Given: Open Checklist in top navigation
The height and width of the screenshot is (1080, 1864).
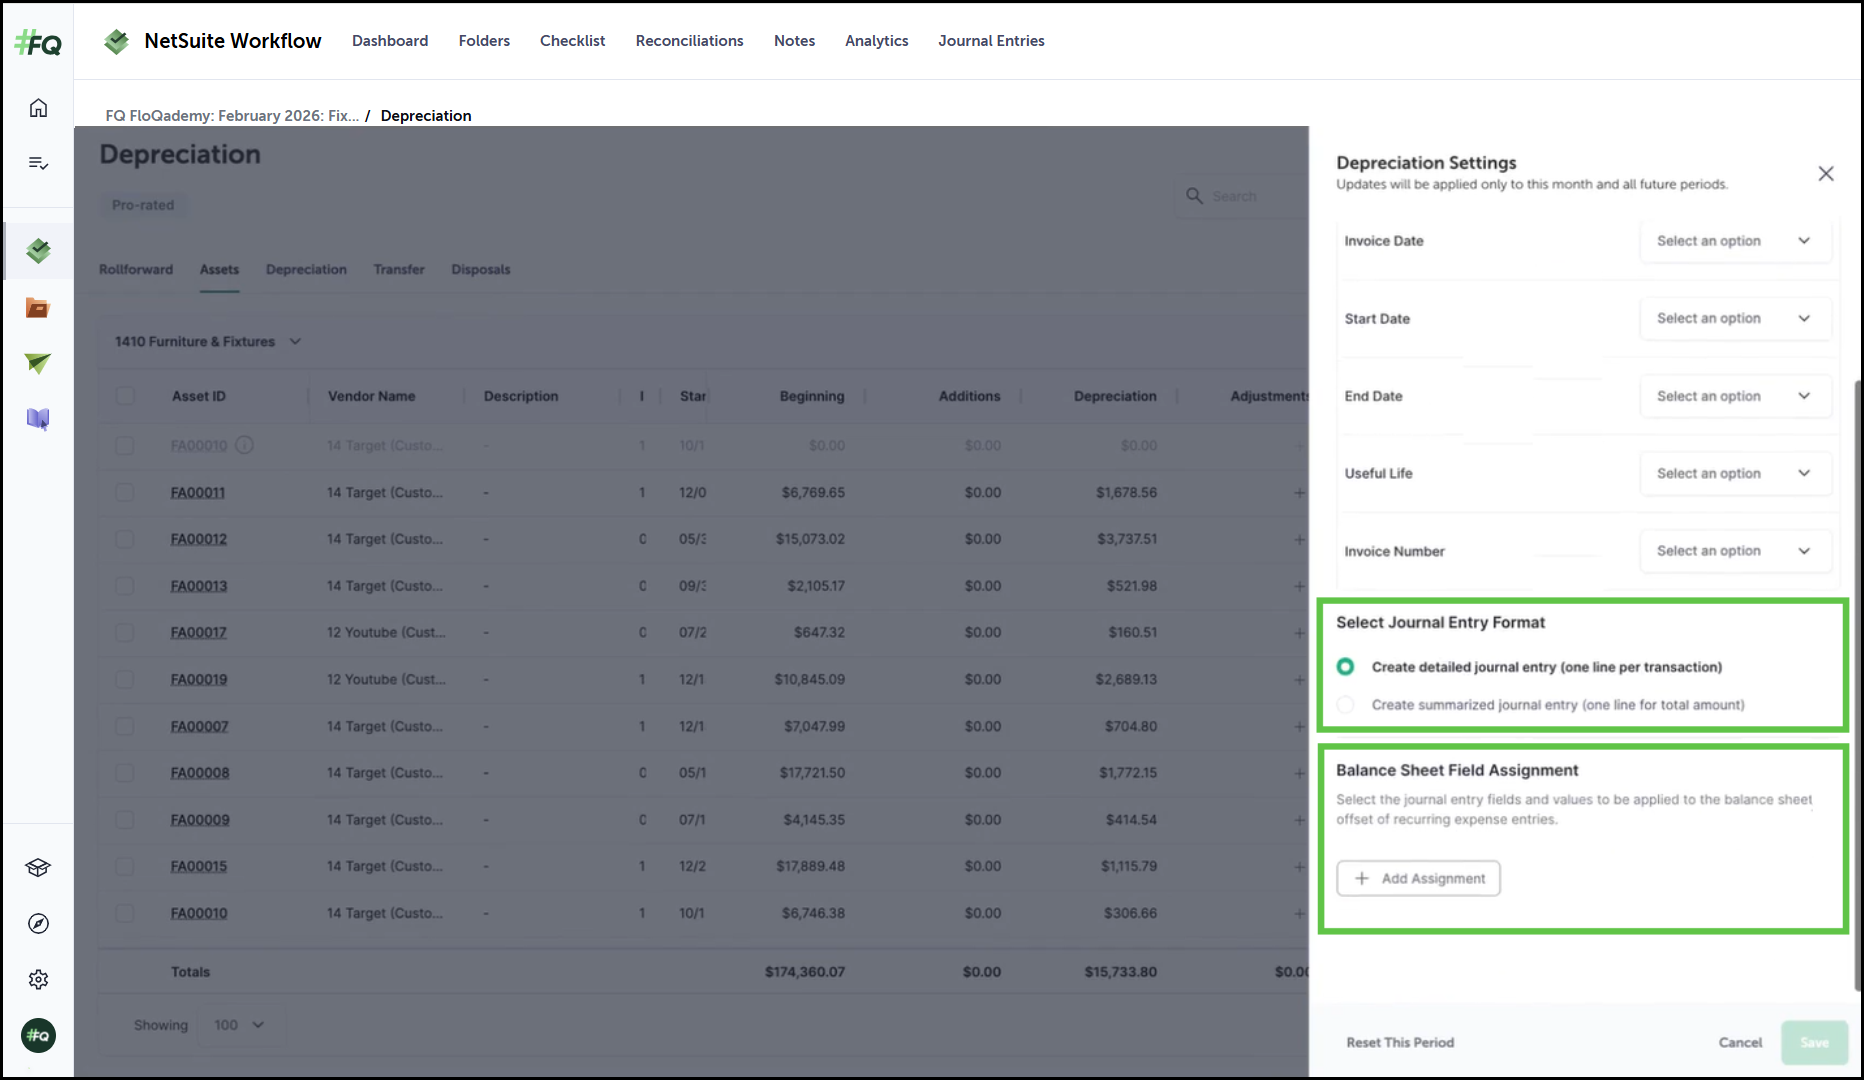Looking at the screenshot, I should click(573, 41).
